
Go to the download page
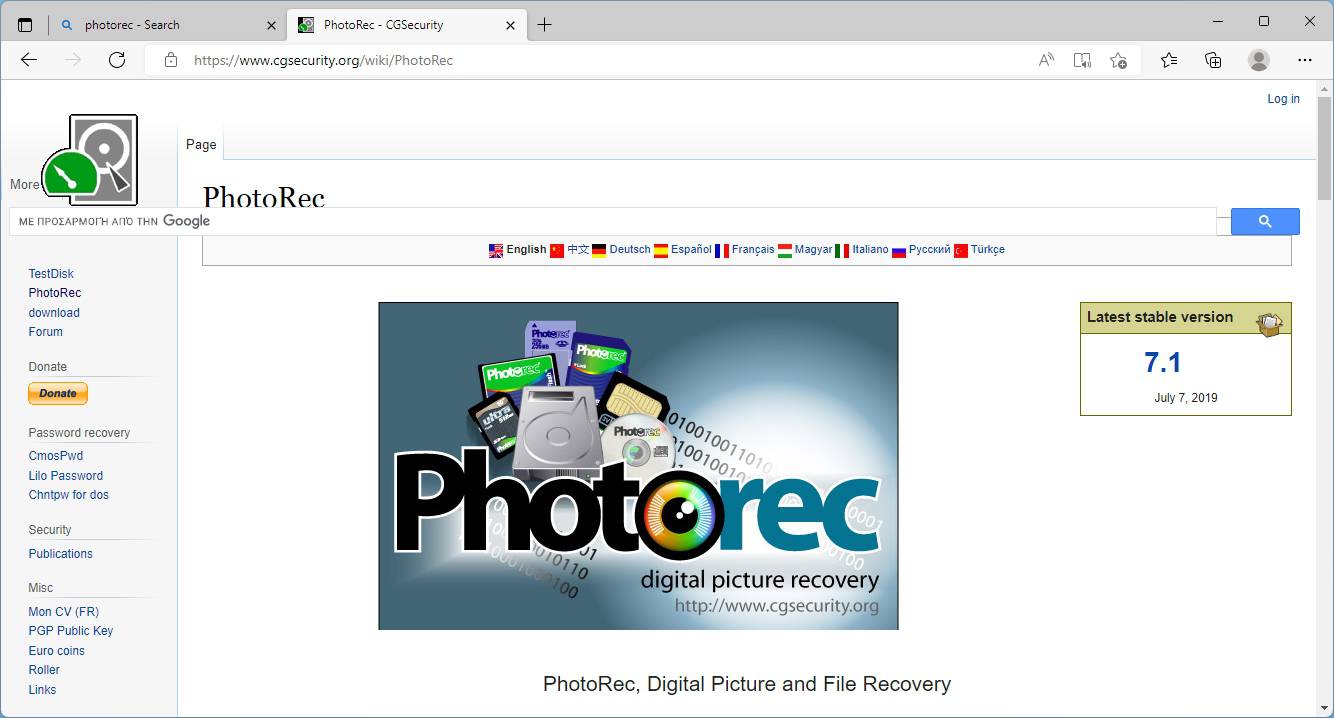click(54, 313)
